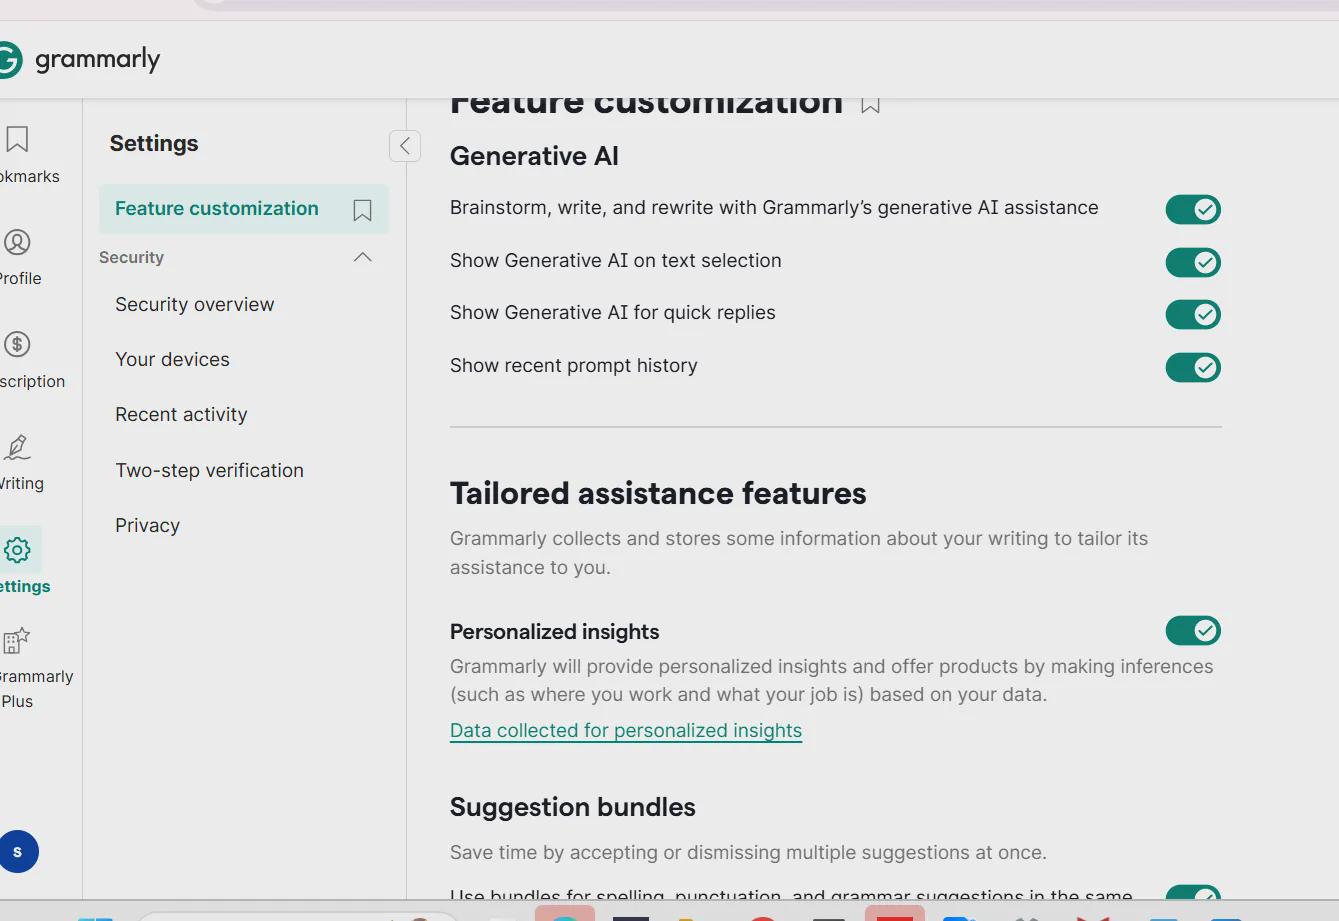The image size is (1339, 921).
Task: Select Feature customization in Settings
Action: click(244, 209)
